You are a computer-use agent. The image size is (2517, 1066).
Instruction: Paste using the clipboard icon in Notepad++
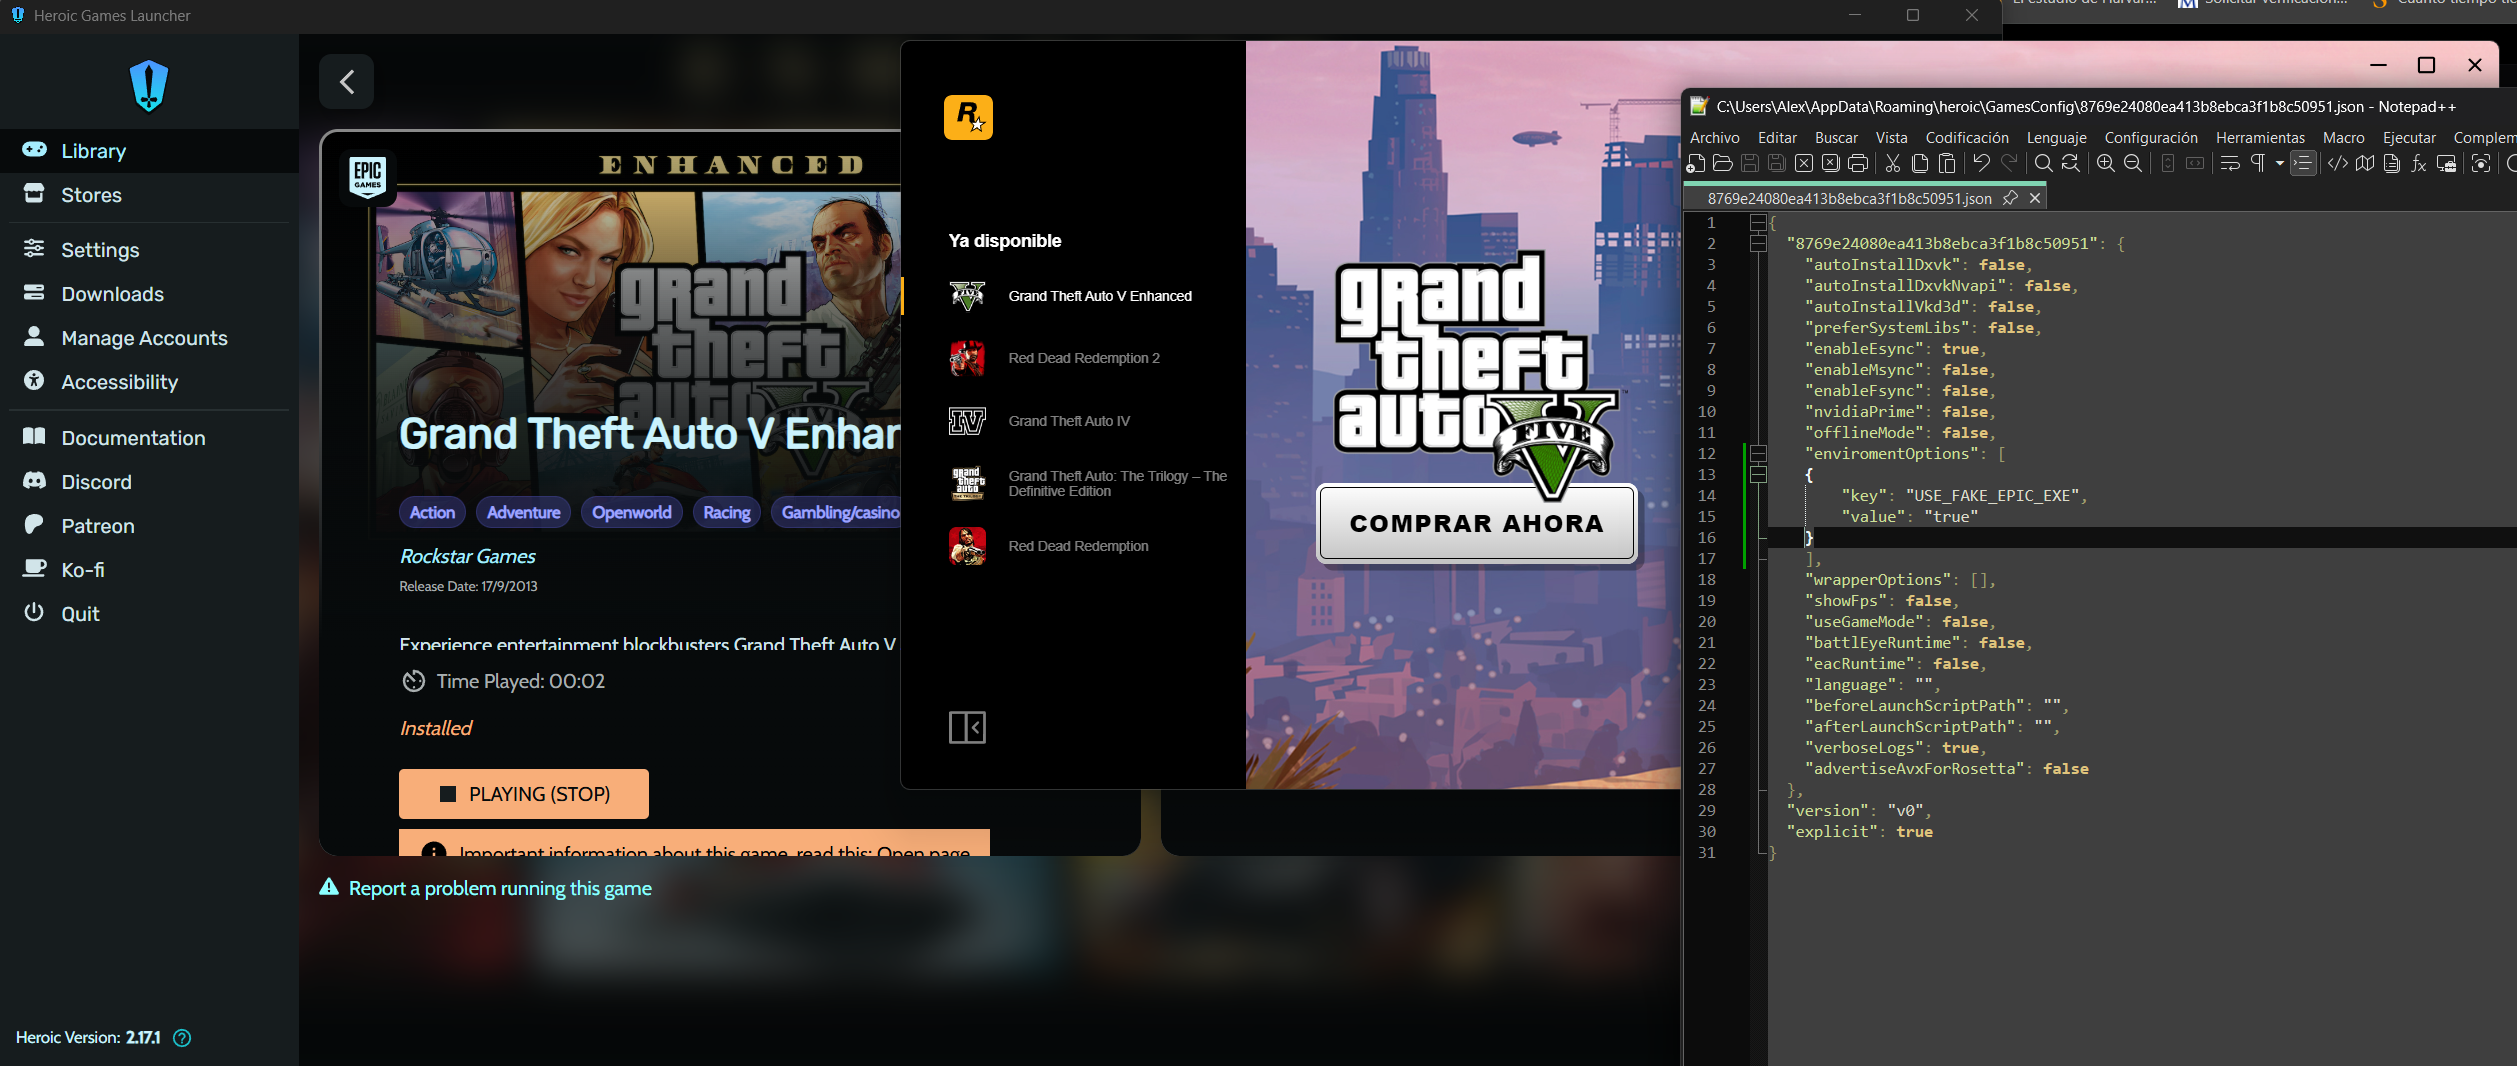1947,164
